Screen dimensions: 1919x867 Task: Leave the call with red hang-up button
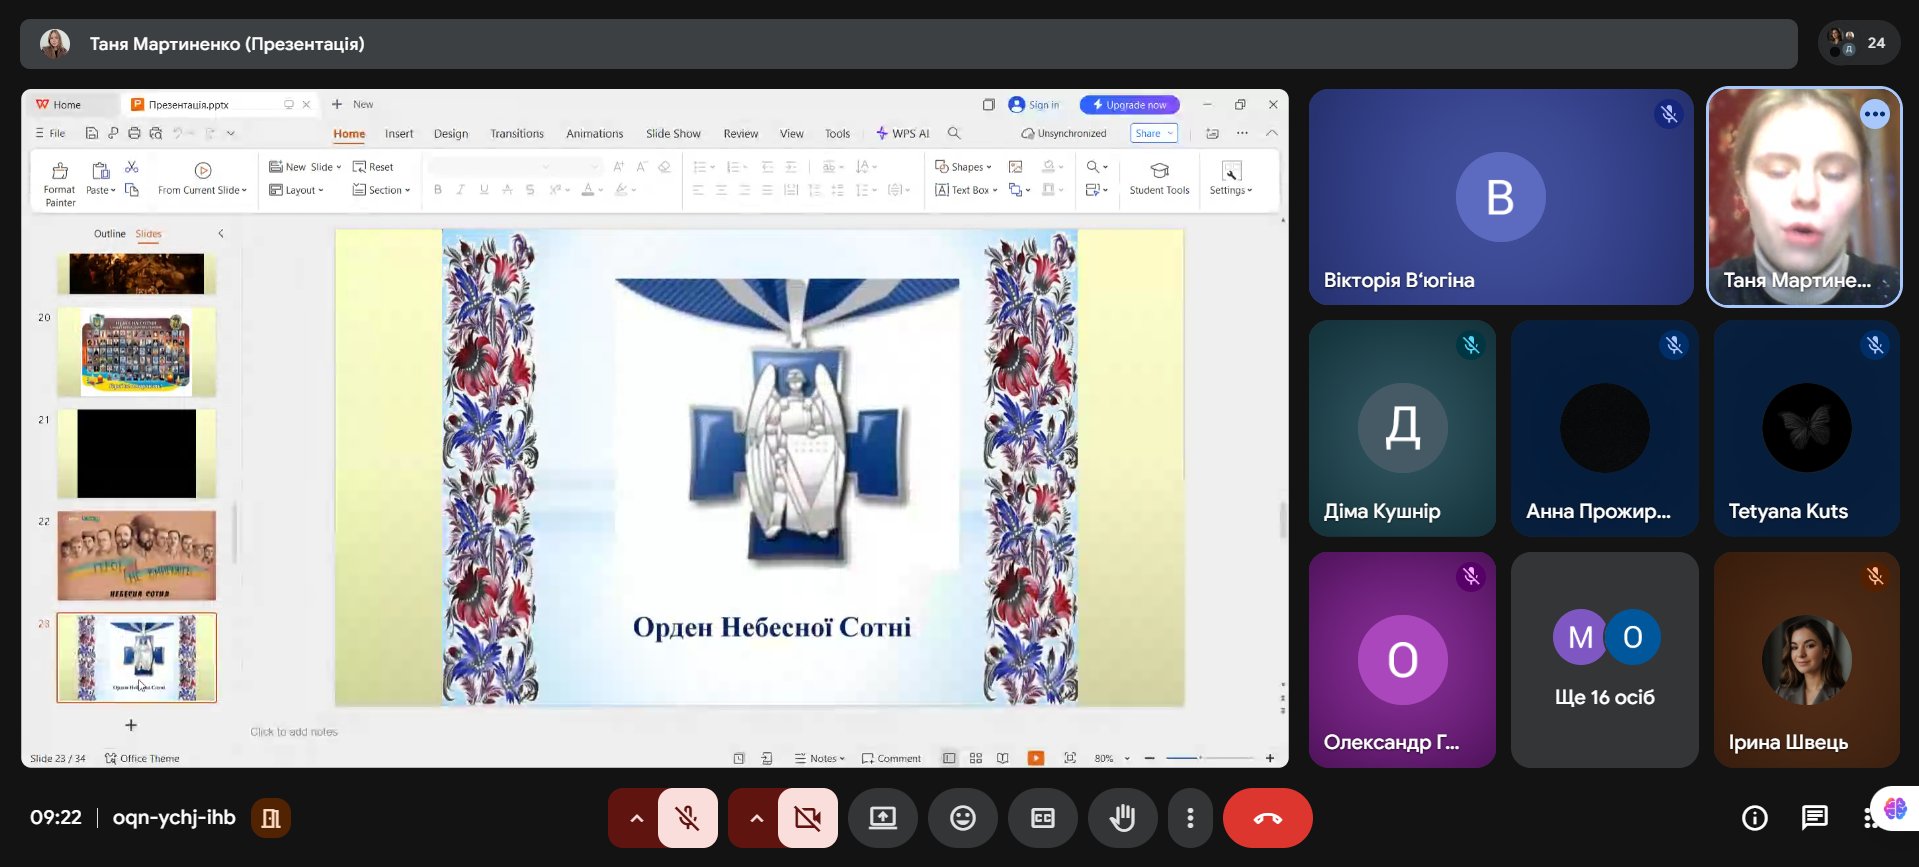click(1267, 818)
